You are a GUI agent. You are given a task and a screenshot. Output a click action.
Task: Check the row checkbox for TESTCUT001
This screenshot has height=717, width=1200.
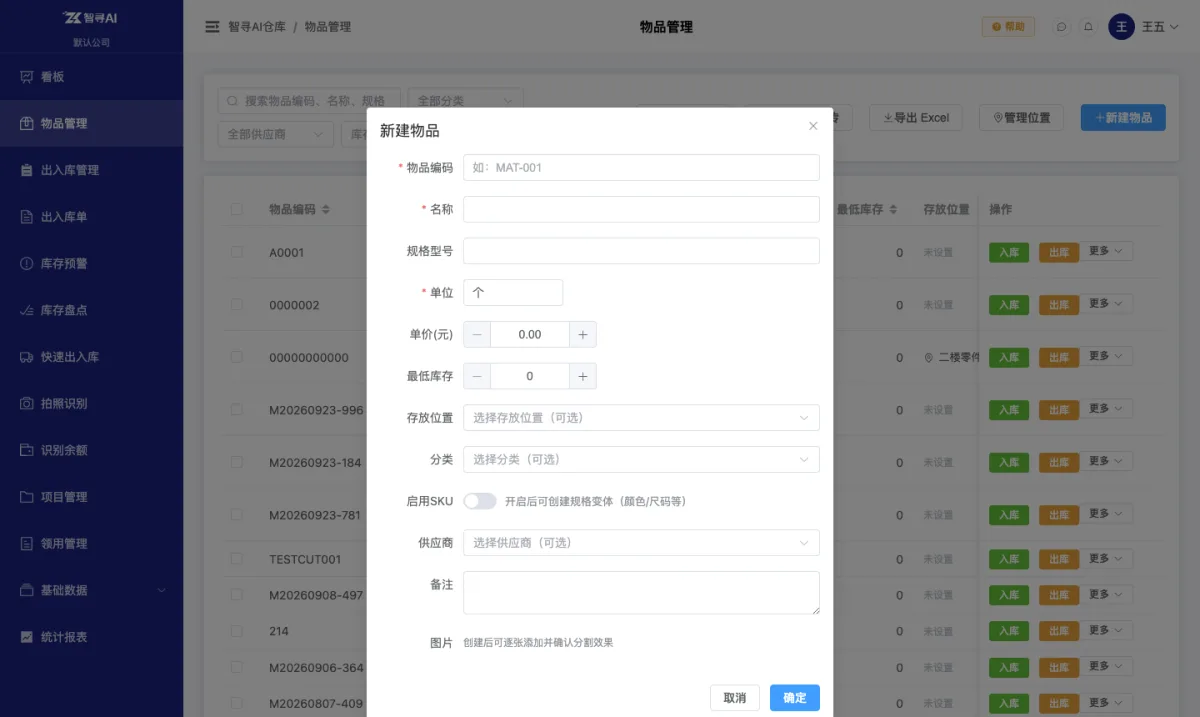[x=236, y=558]
